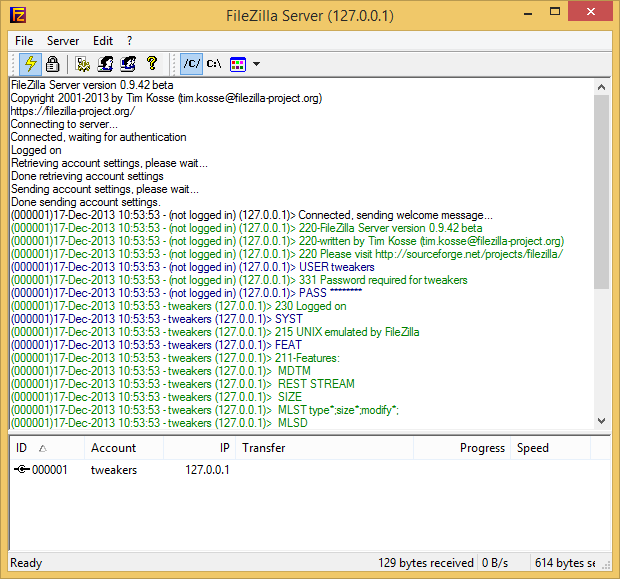
Task: Lock the server with padlock icon
Action: coord(52,64)
